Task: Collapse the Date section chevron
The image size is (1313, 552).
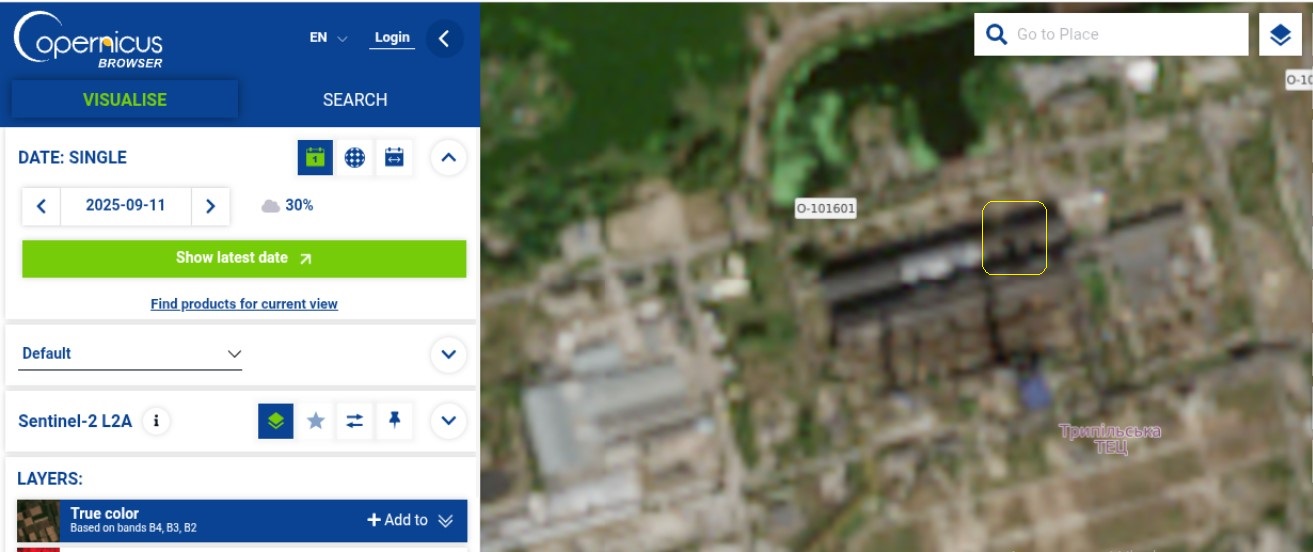Action: point(448,157)
